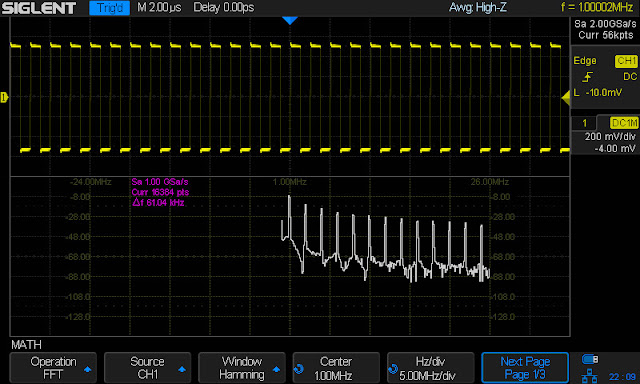Image resolution: width=640 pixels, height=384 pixels.
Task: Click the SIGLENT logo
Action: 39,8
